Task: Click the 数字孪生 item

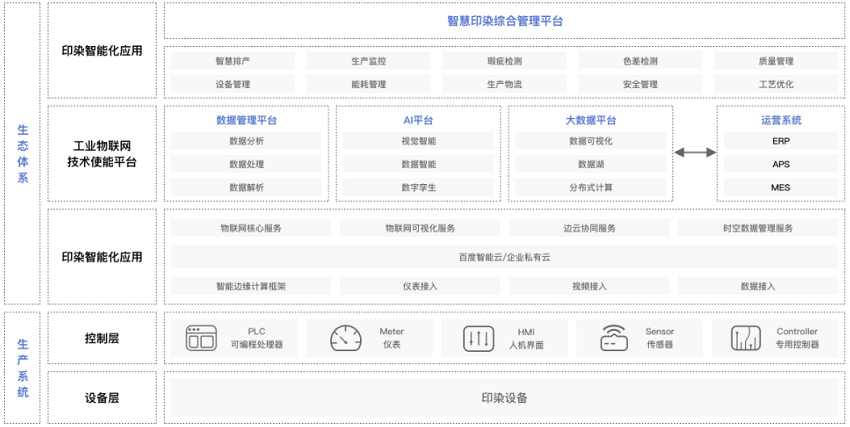Action: tap(418, 187)
